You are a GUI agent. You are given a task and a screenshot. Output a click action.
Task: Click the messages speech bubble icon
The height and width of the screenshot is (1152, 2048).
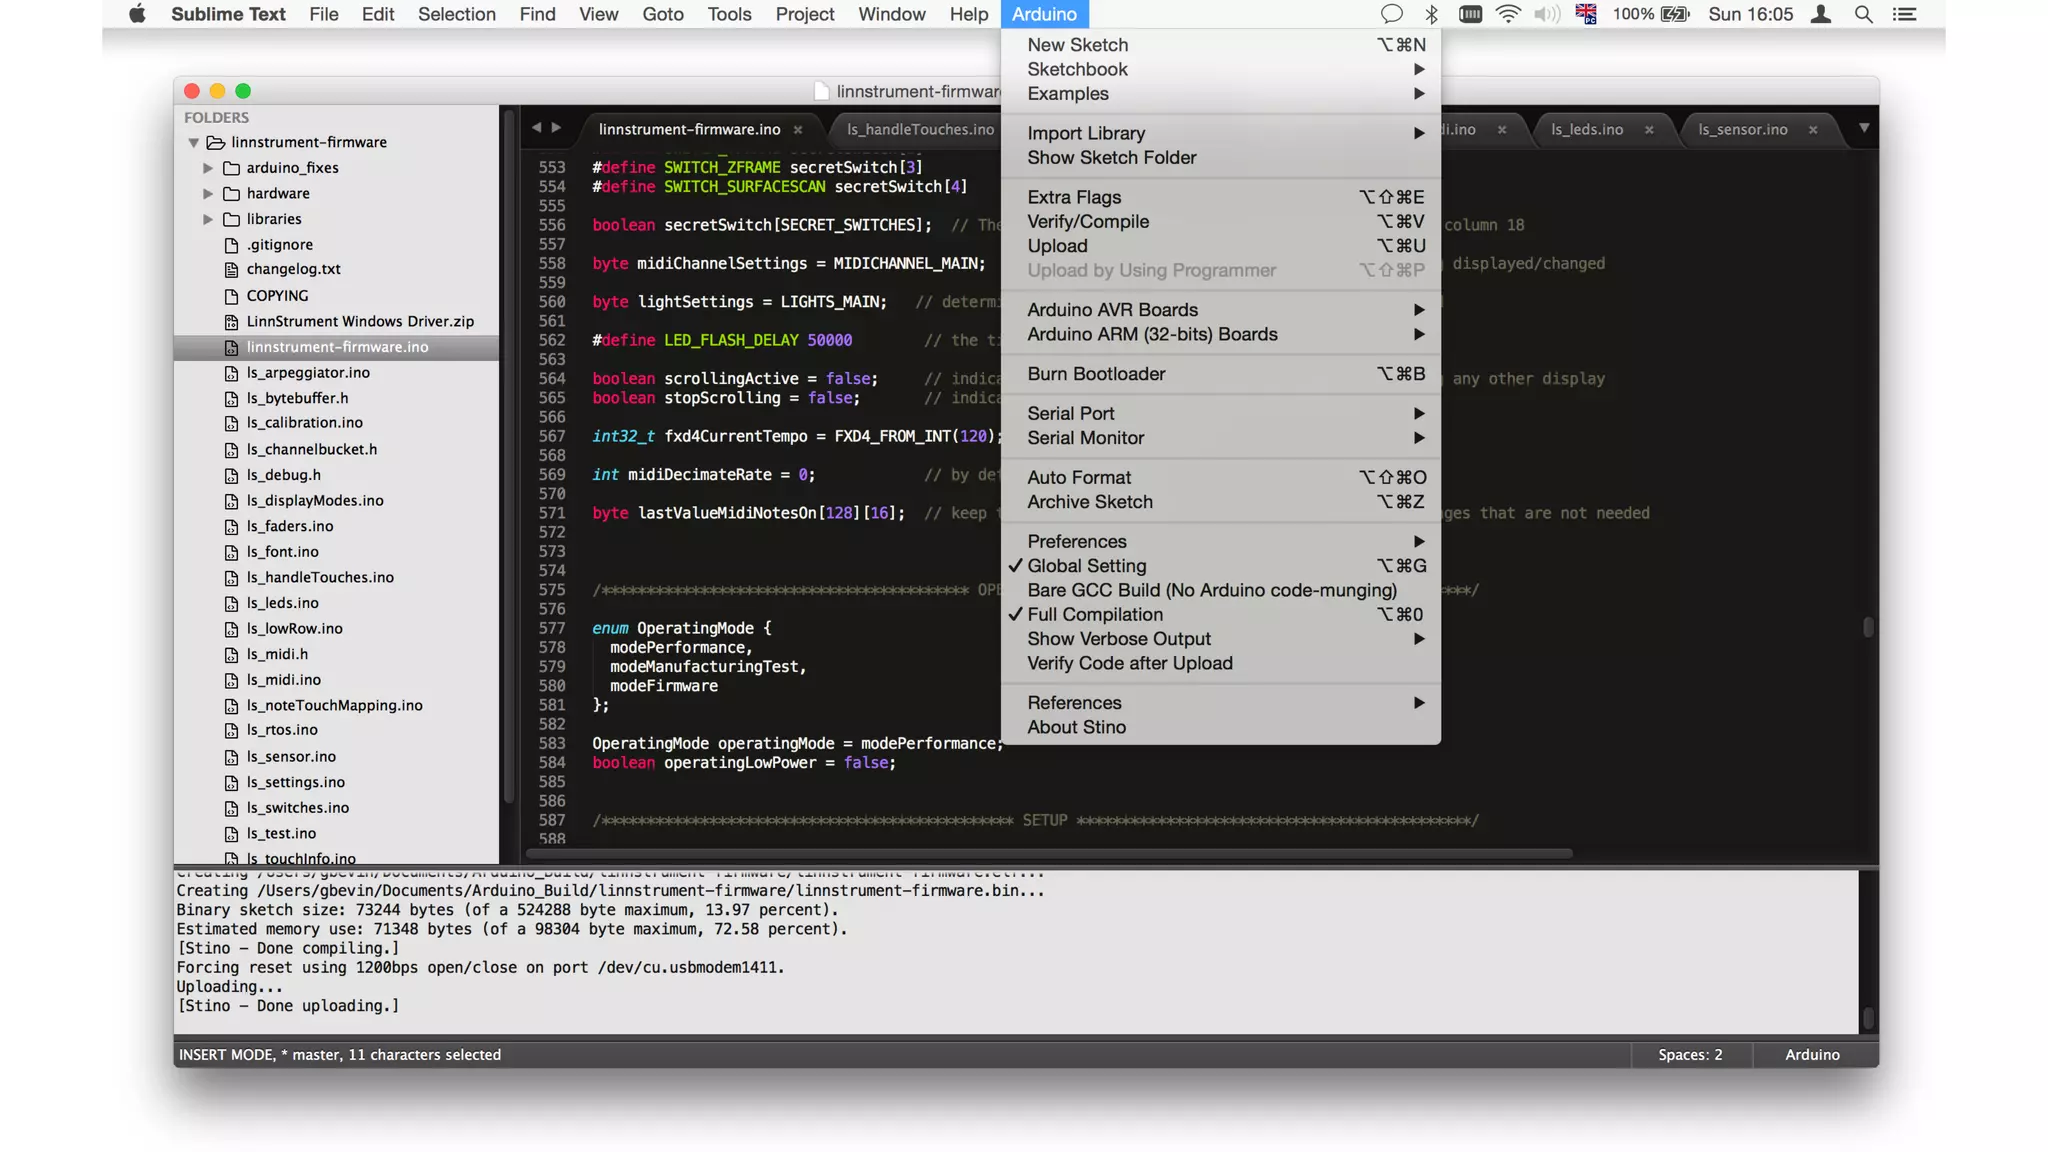pyautogui.click(x=1391, y=14)
